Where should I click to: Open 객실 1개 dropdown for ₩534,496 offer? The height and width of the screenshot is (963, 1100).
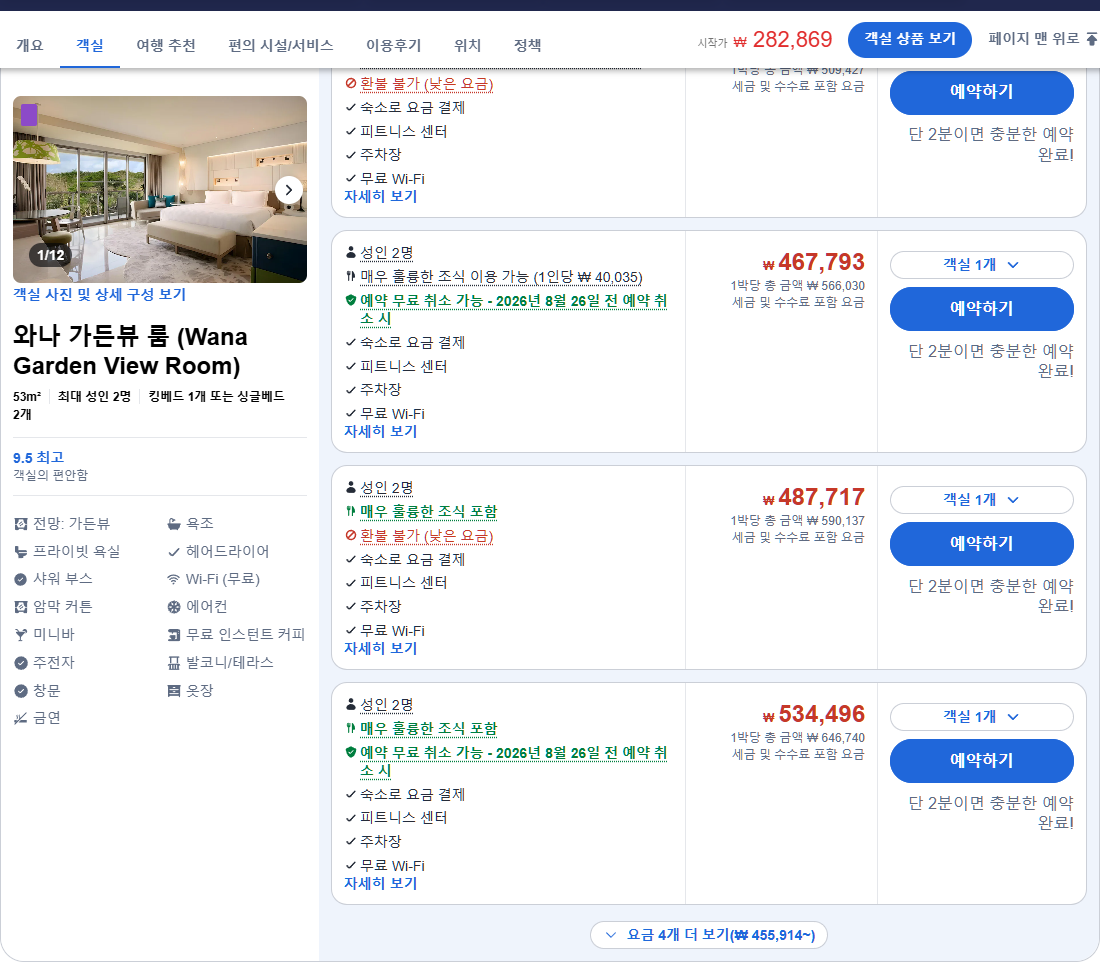[x=981, y=716]
